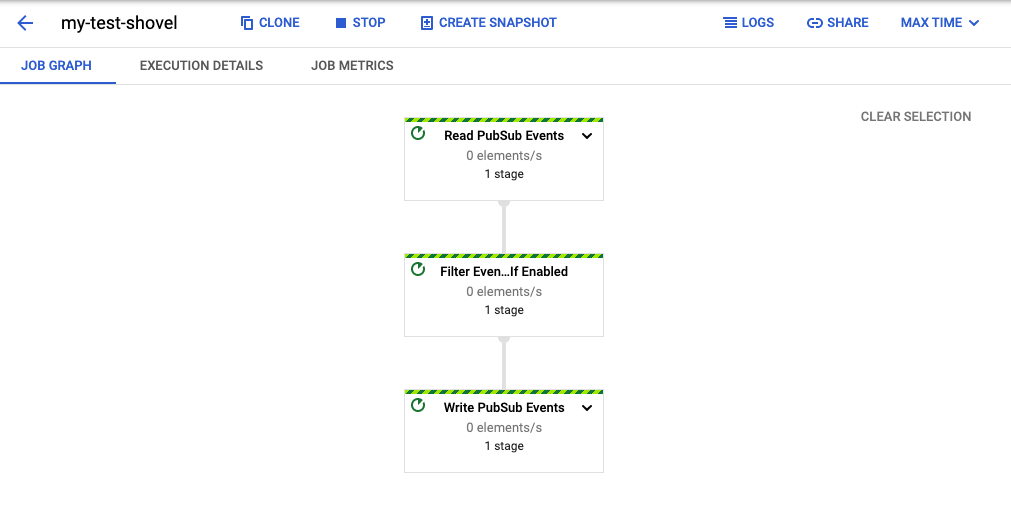
Task: Click running status icon on Filter Events step
Action: [x=418, y=270]
